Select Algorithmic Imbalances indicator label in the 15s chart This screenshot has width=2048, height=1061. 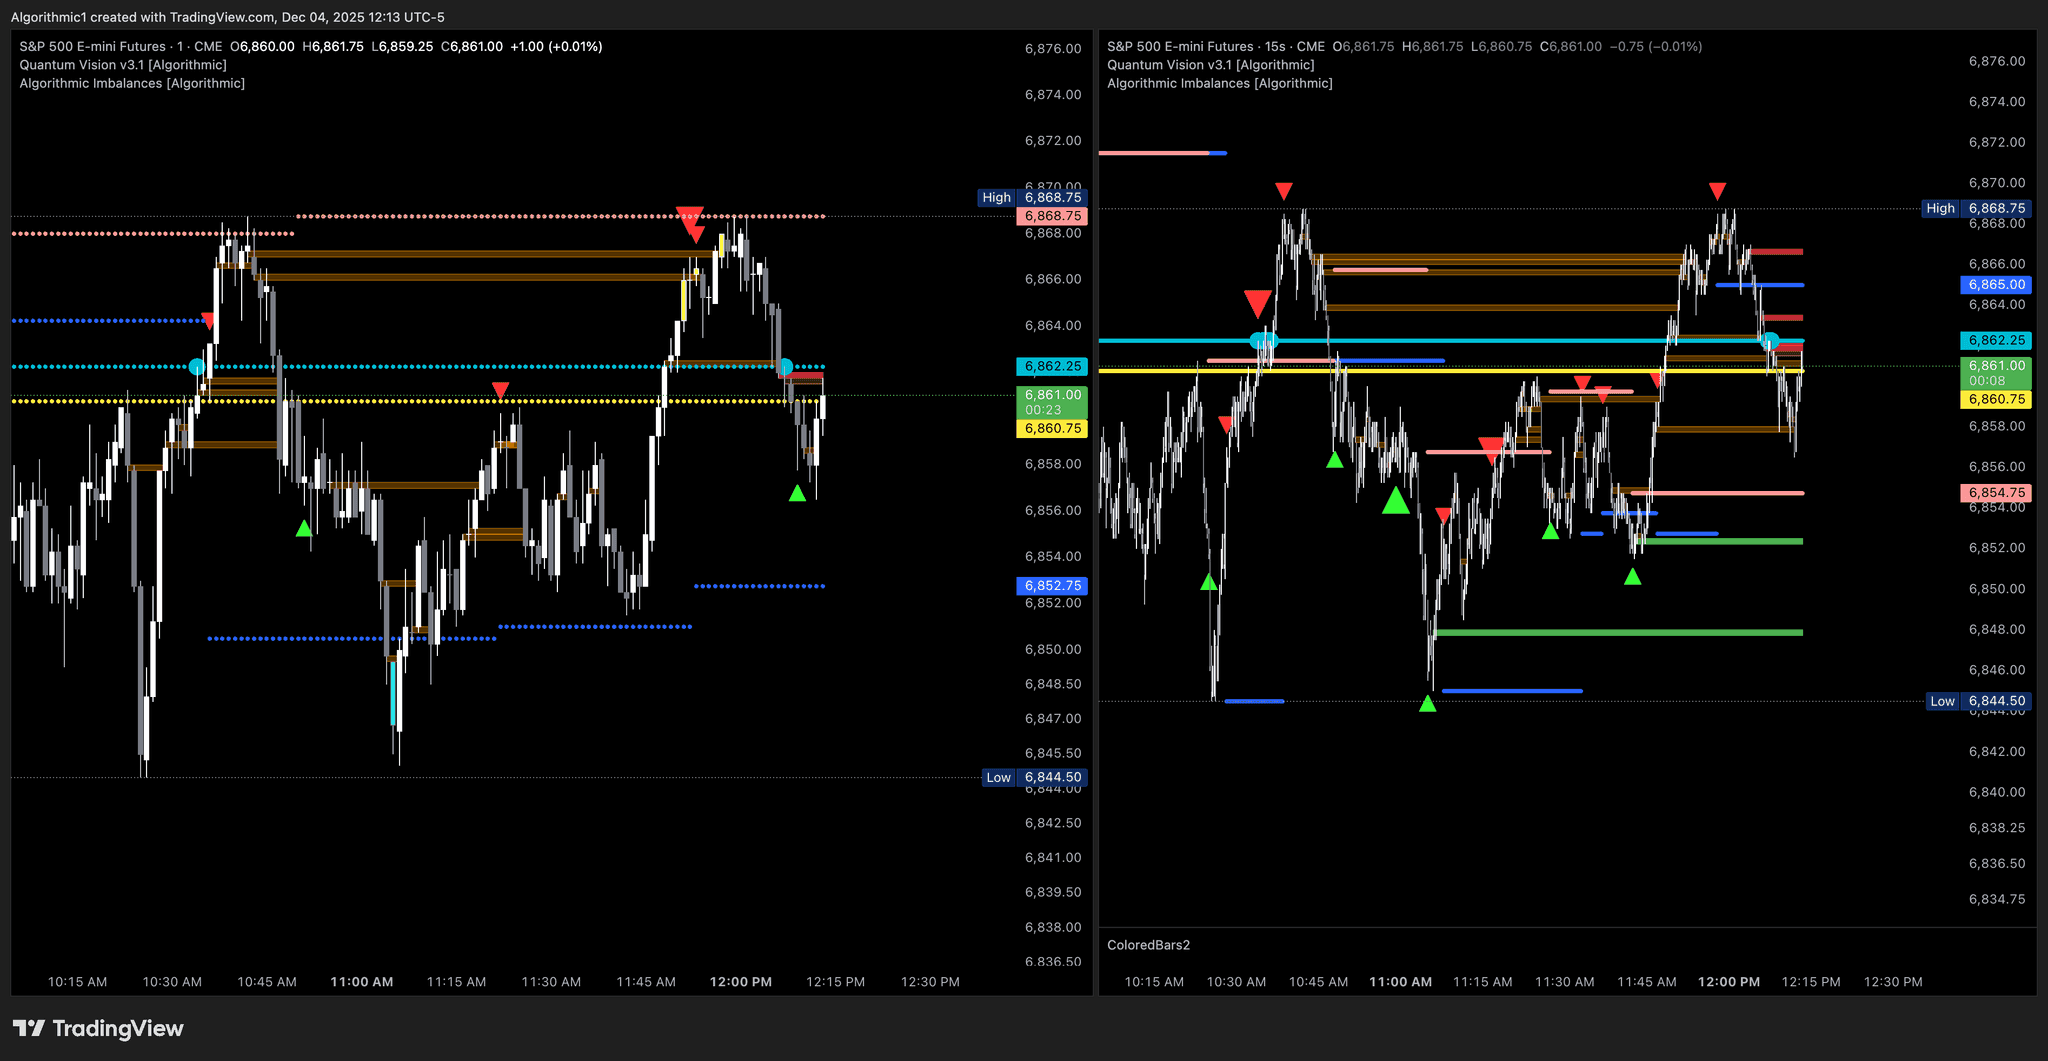point(1220,83)
